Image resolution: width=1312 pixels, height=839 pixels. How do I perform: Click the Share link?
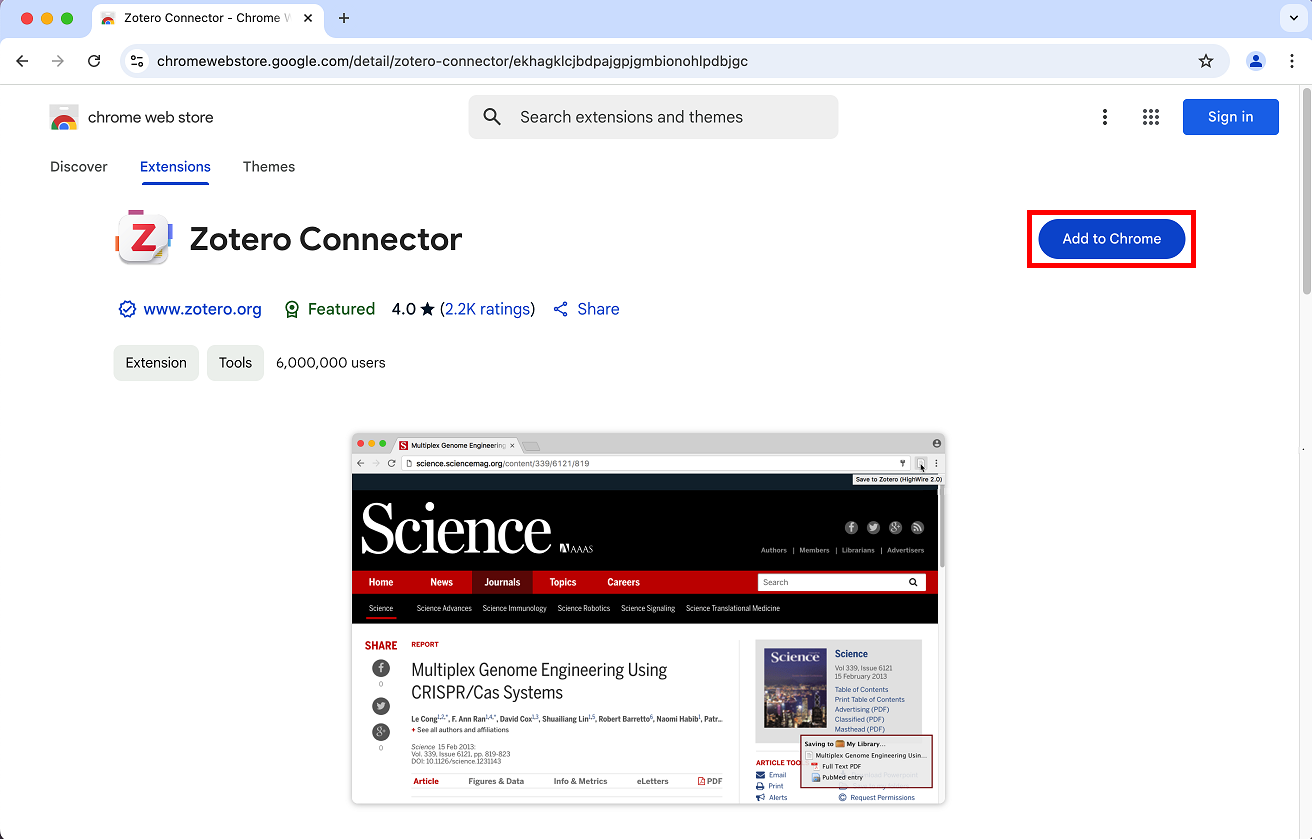(x=597, y=309)
